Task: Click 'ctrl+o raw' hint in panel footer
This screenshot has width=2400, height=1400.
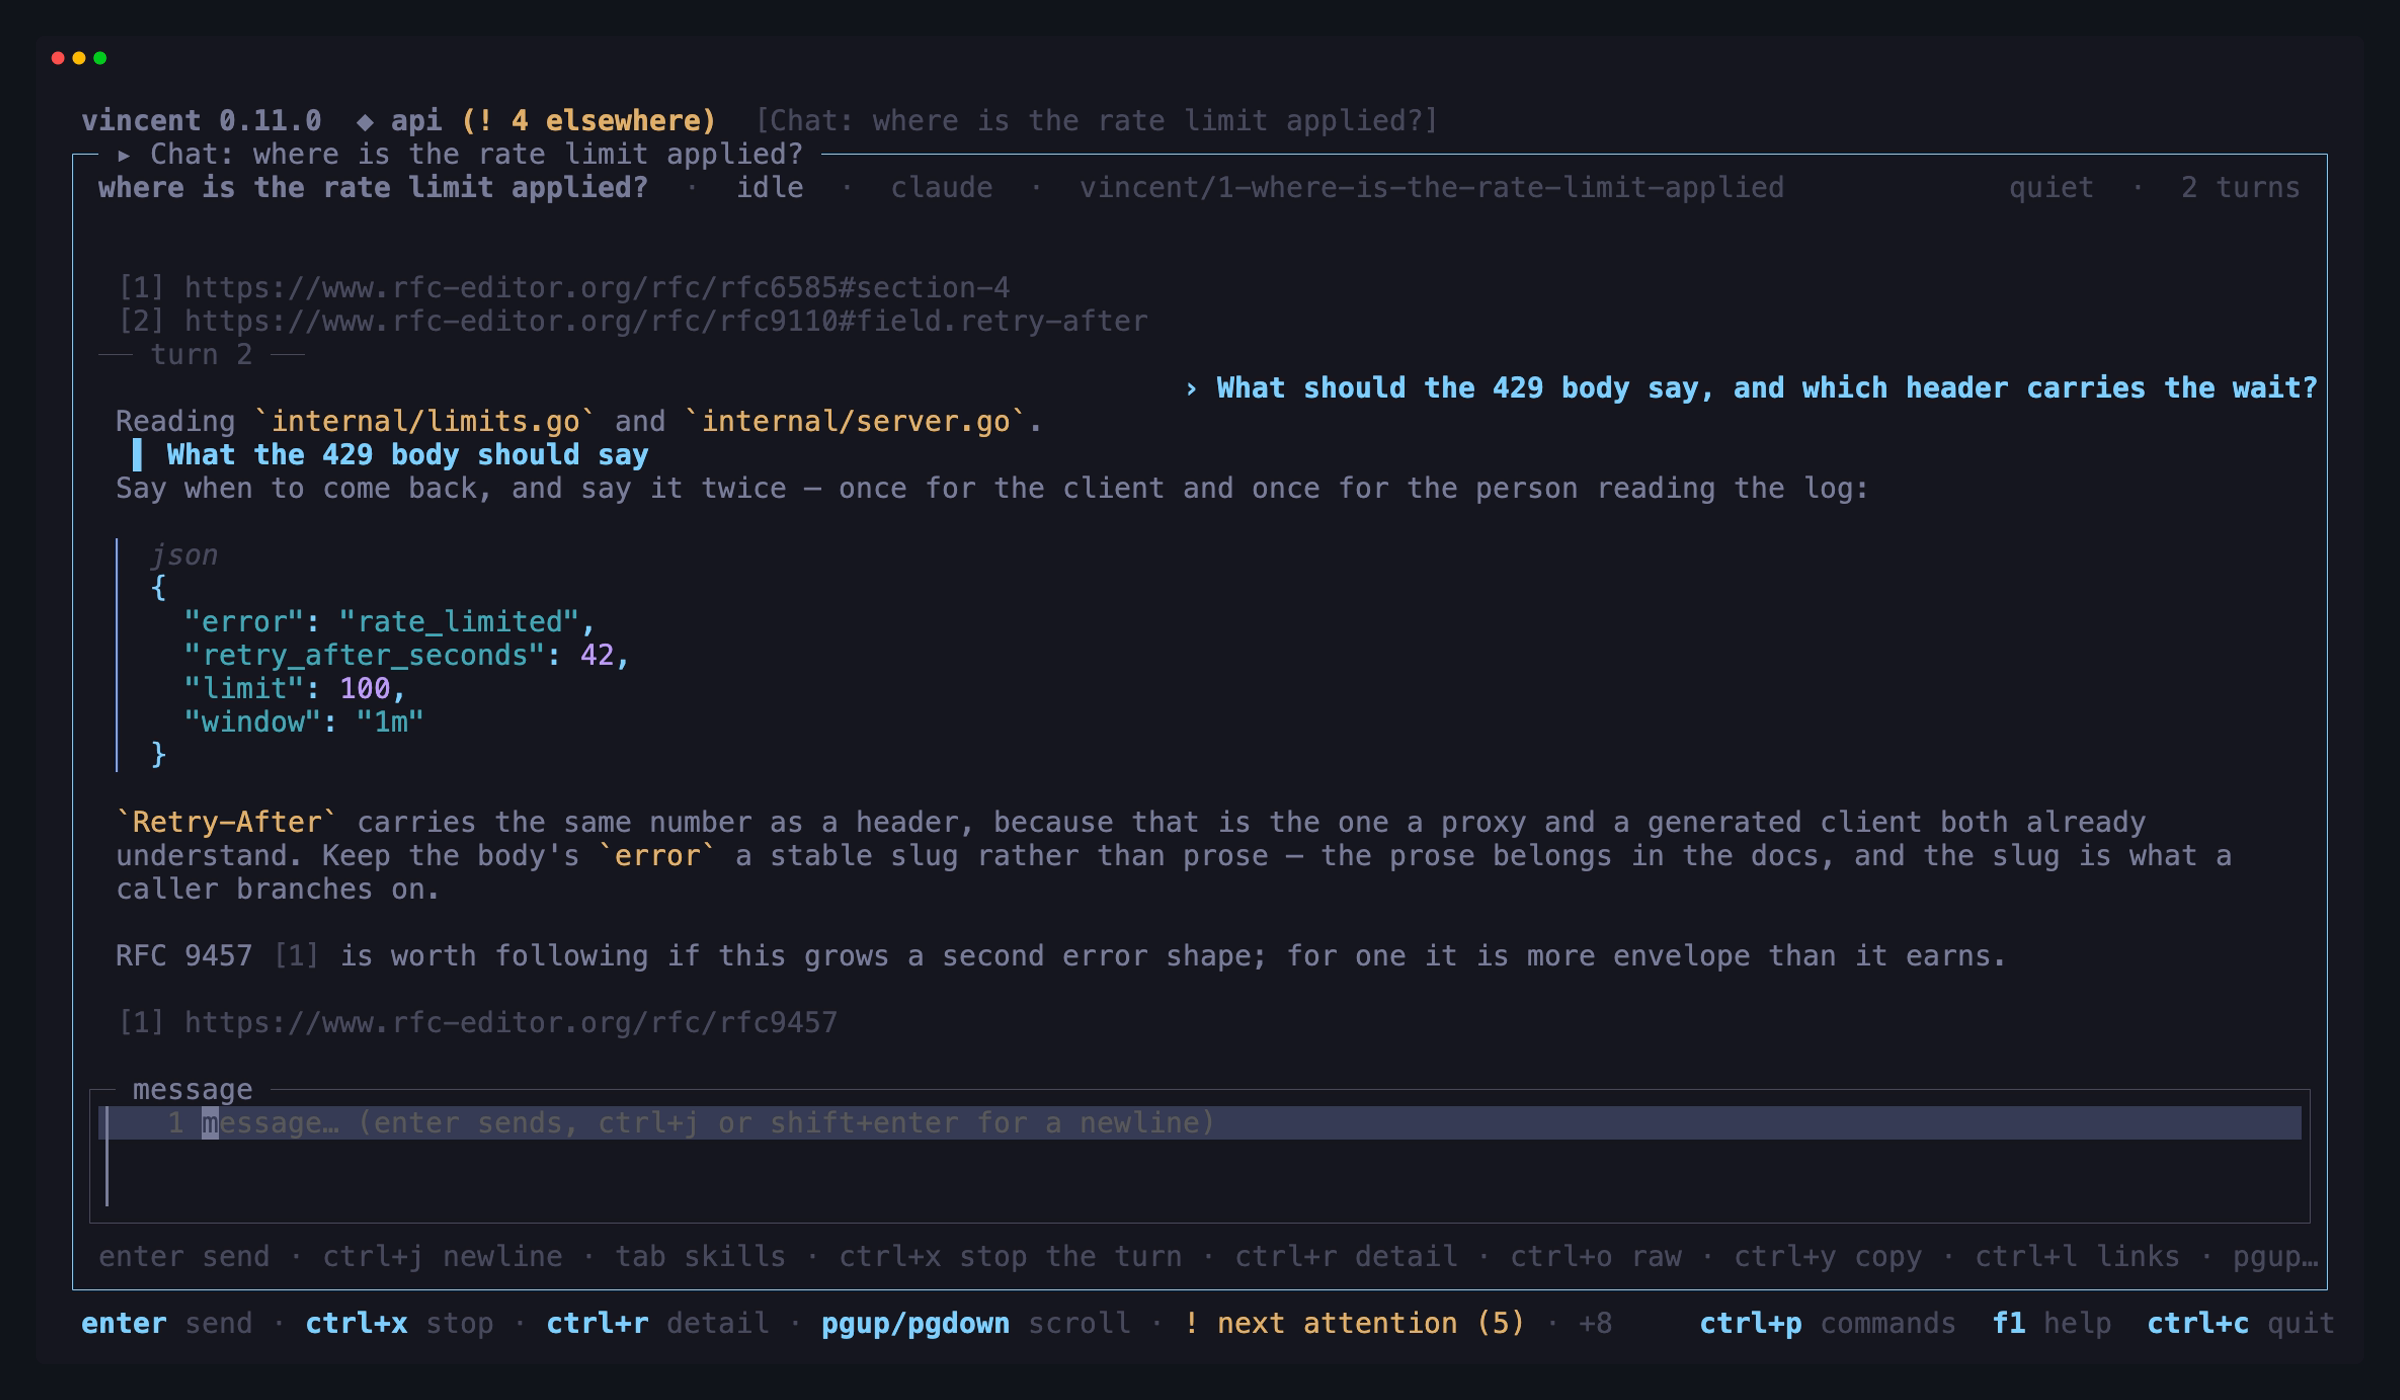Action: [1596, 1257]
